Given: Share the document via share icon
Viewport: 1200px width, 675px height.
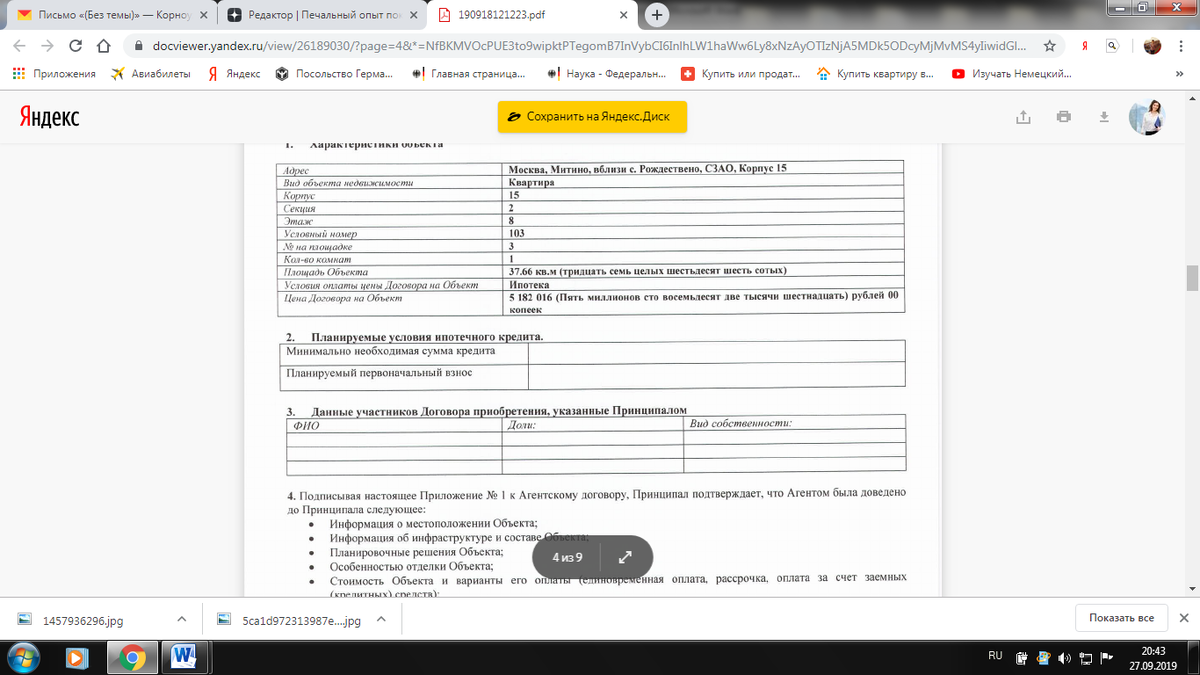Looking at the screenshot, I should (1023, 117).
